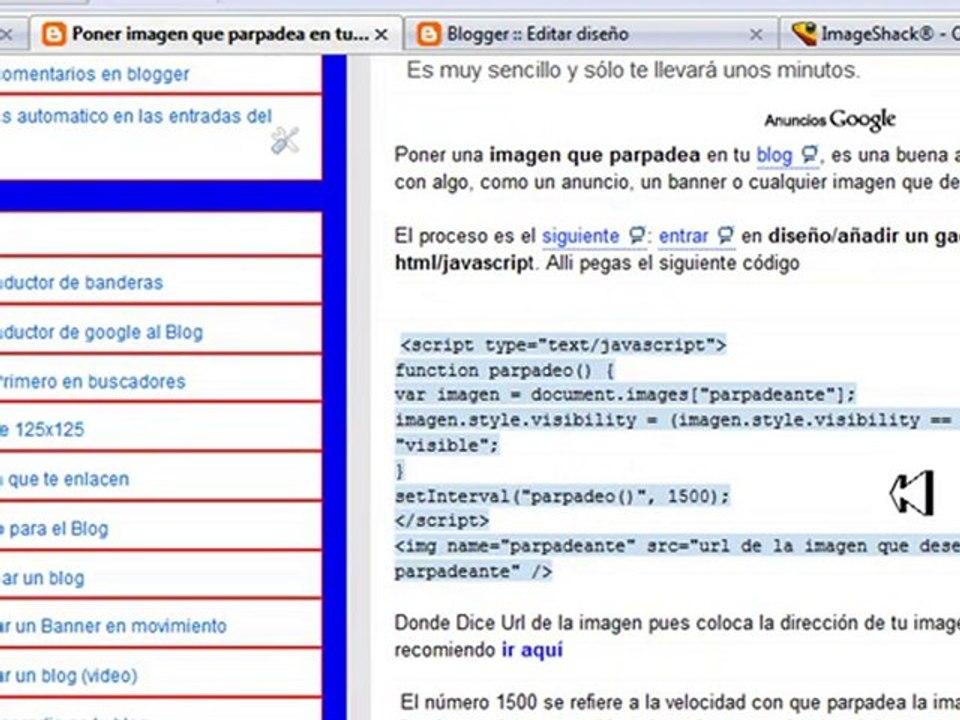Follow the 'entrar' link
The width and height of the screenshot is (960, 720).
[683, 236]
